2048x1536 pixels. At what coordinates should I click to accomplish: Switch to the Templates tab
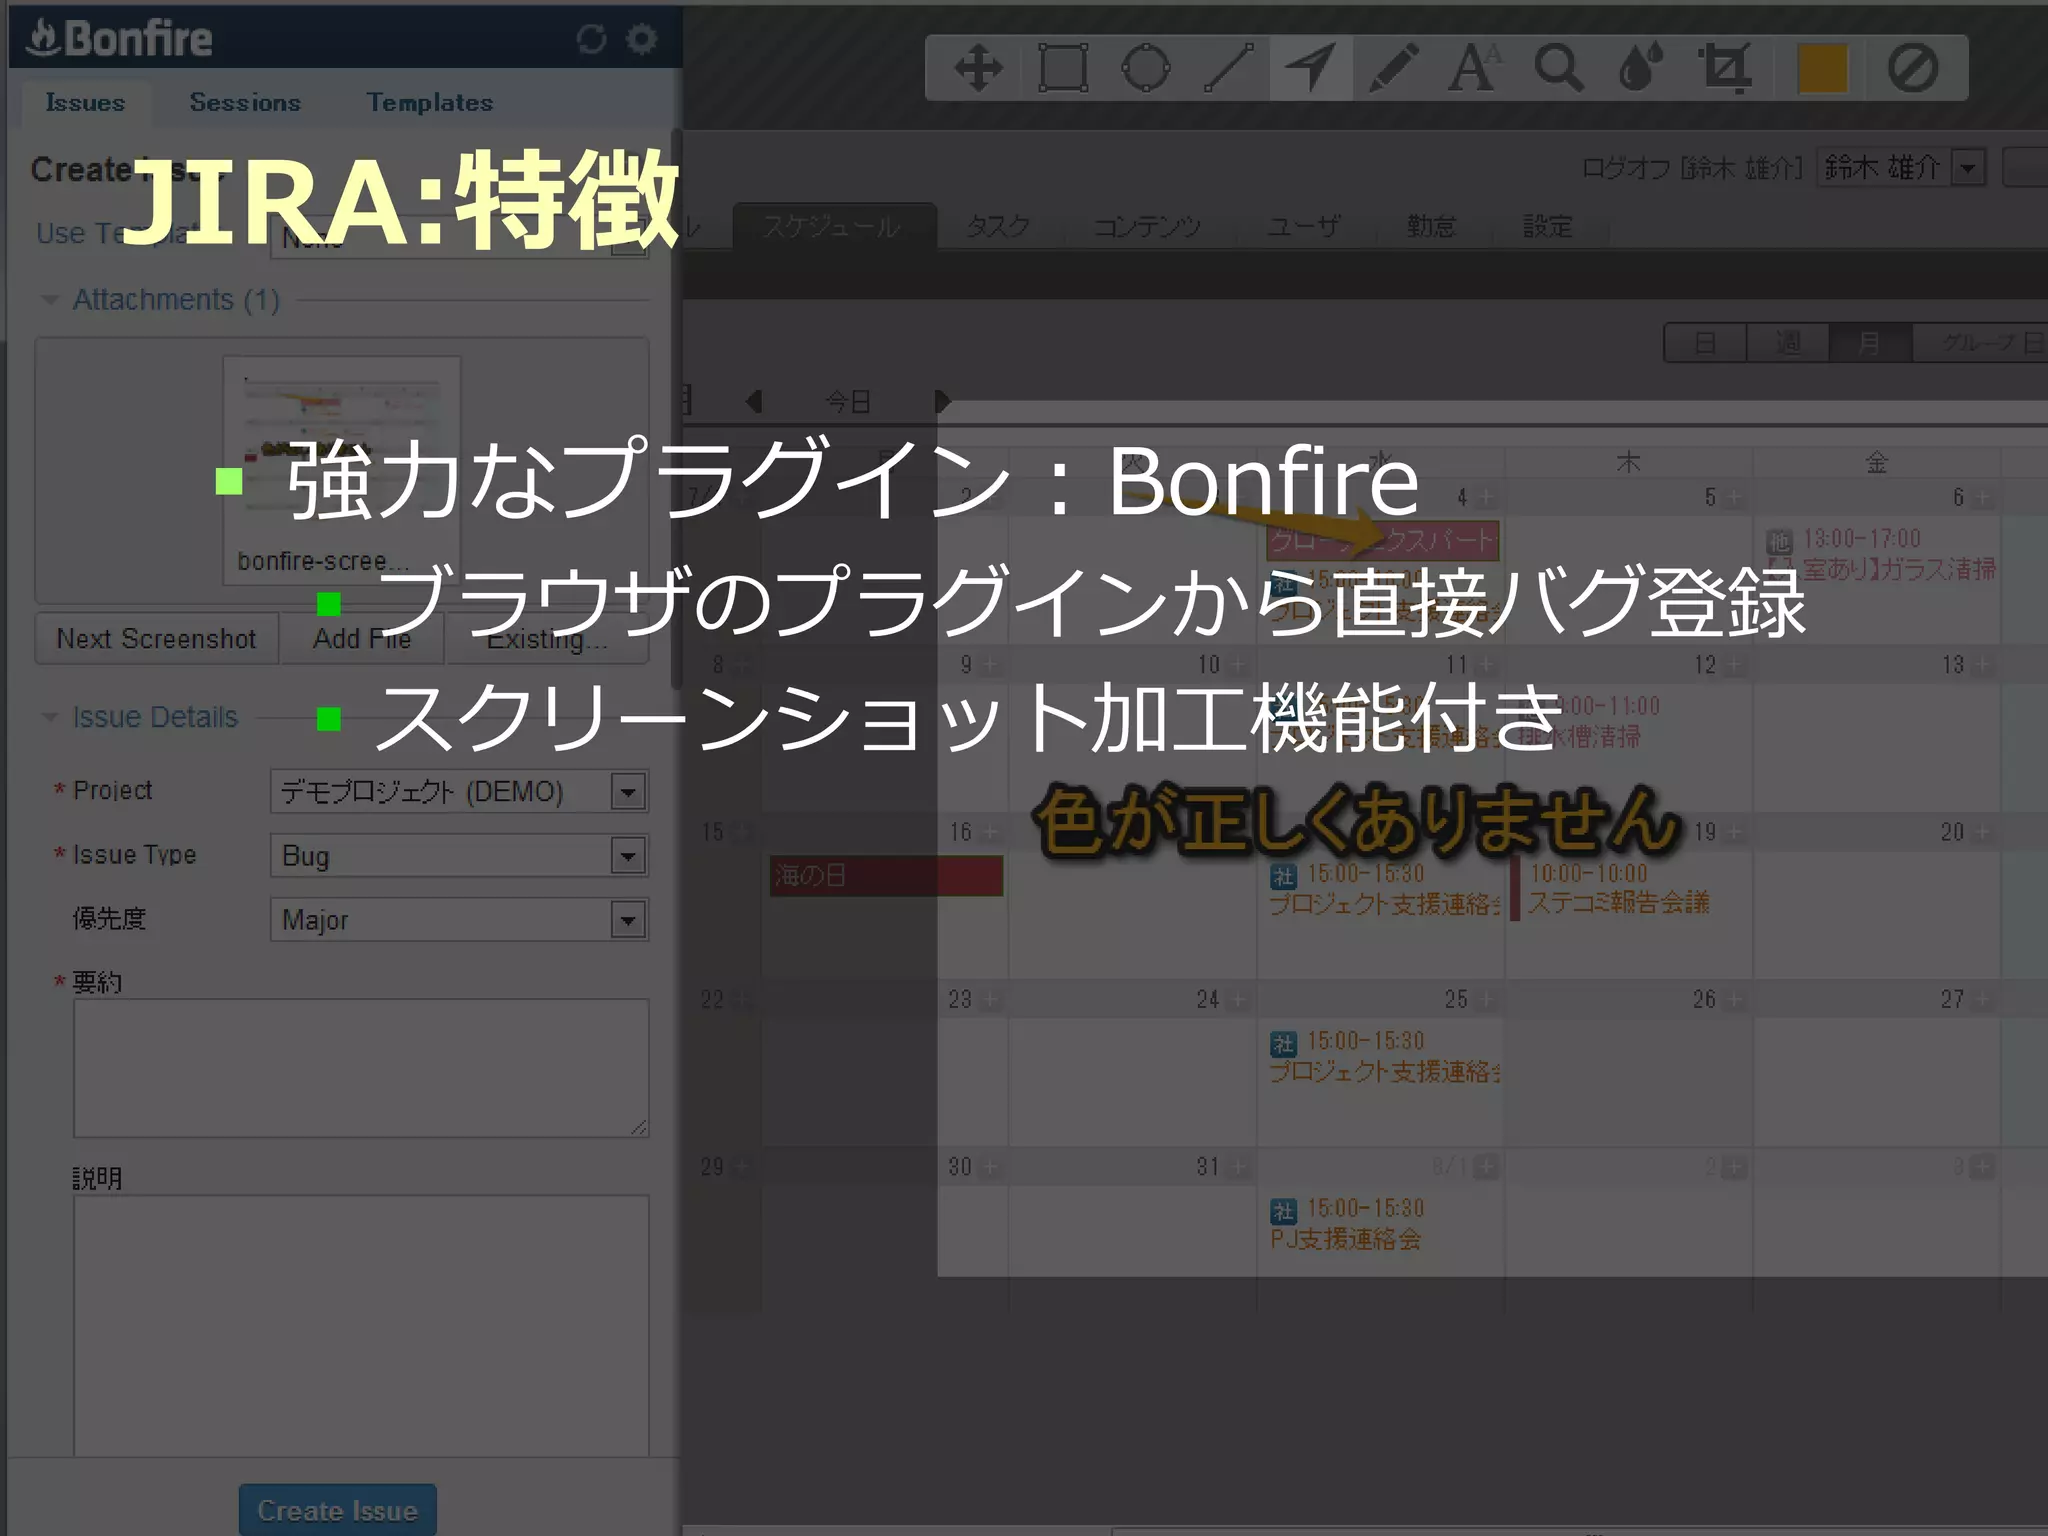430,102
